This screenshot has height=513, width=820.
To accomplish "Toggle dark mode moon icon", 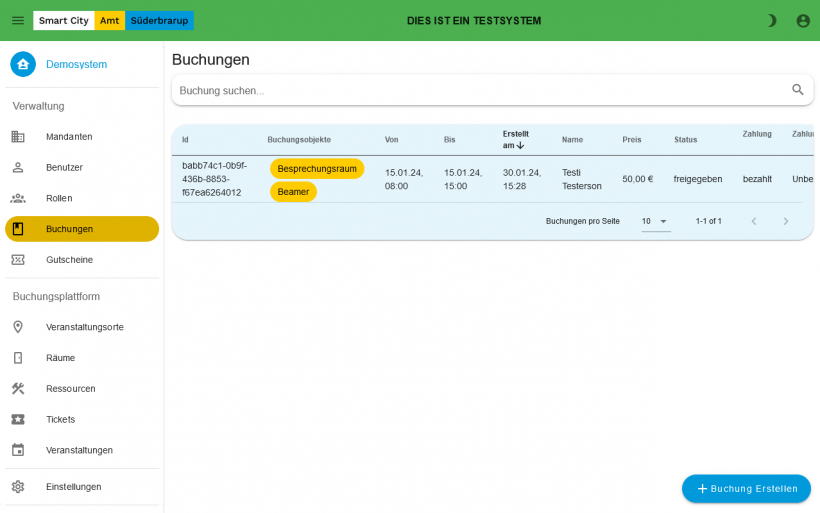I will tap(771, 20).
